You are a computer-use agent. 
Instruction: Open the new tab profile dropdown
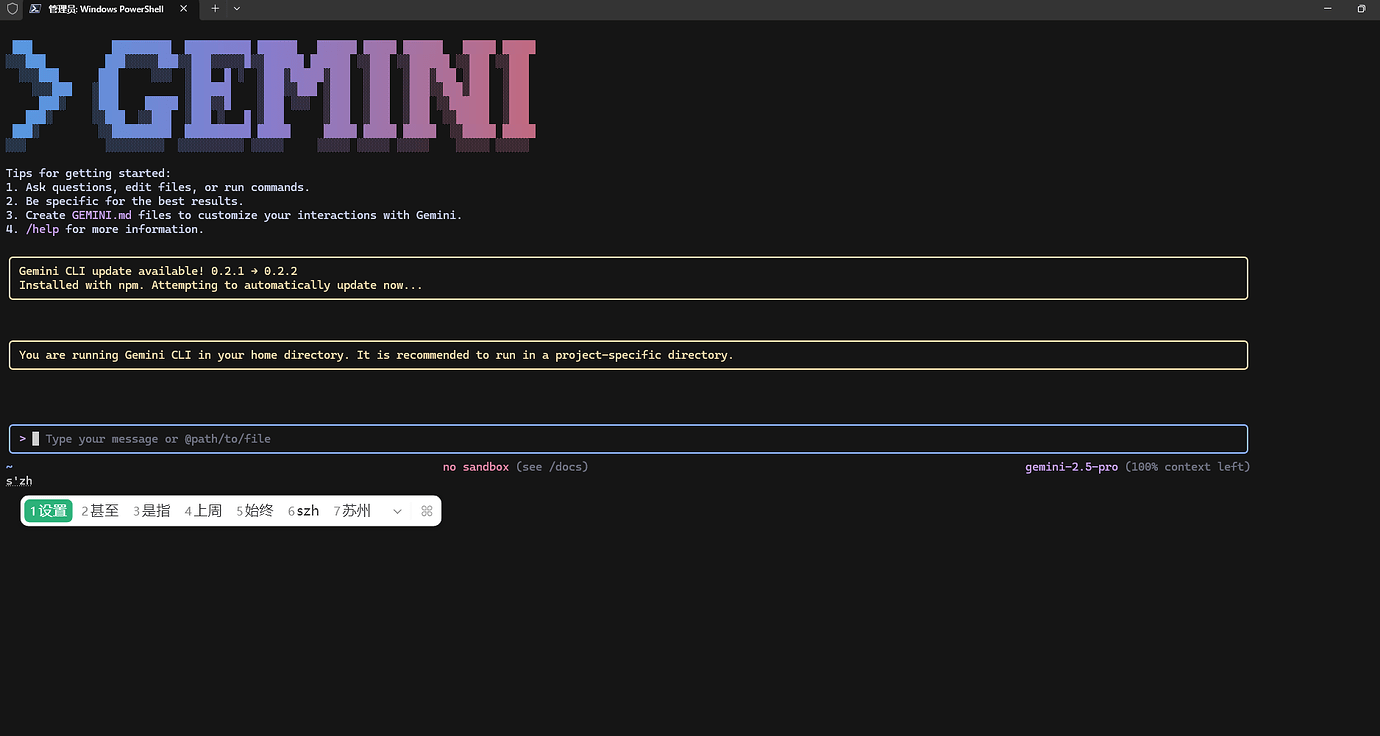tap(237, 8)
